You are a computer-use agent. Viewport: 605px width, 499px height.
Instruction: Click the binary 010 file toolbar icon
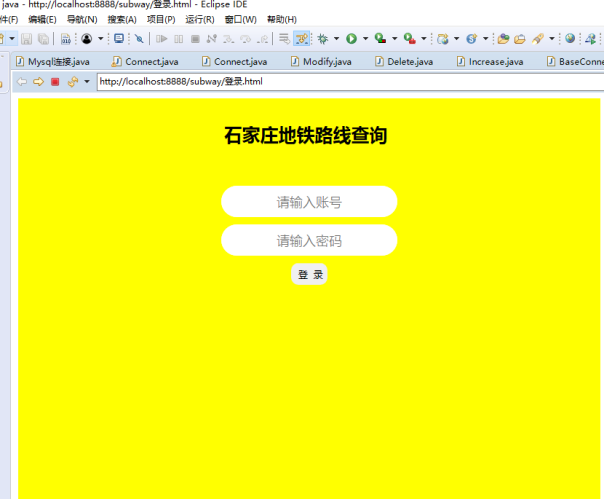tap(66, 39)
